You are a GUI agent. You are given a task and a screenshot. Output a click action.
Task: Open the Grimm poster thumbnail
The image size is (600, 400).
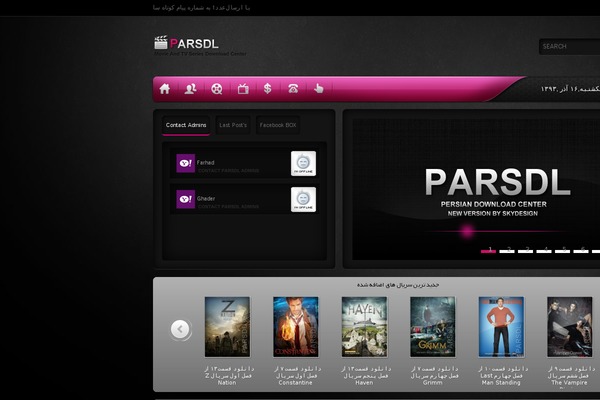(433, 327)
